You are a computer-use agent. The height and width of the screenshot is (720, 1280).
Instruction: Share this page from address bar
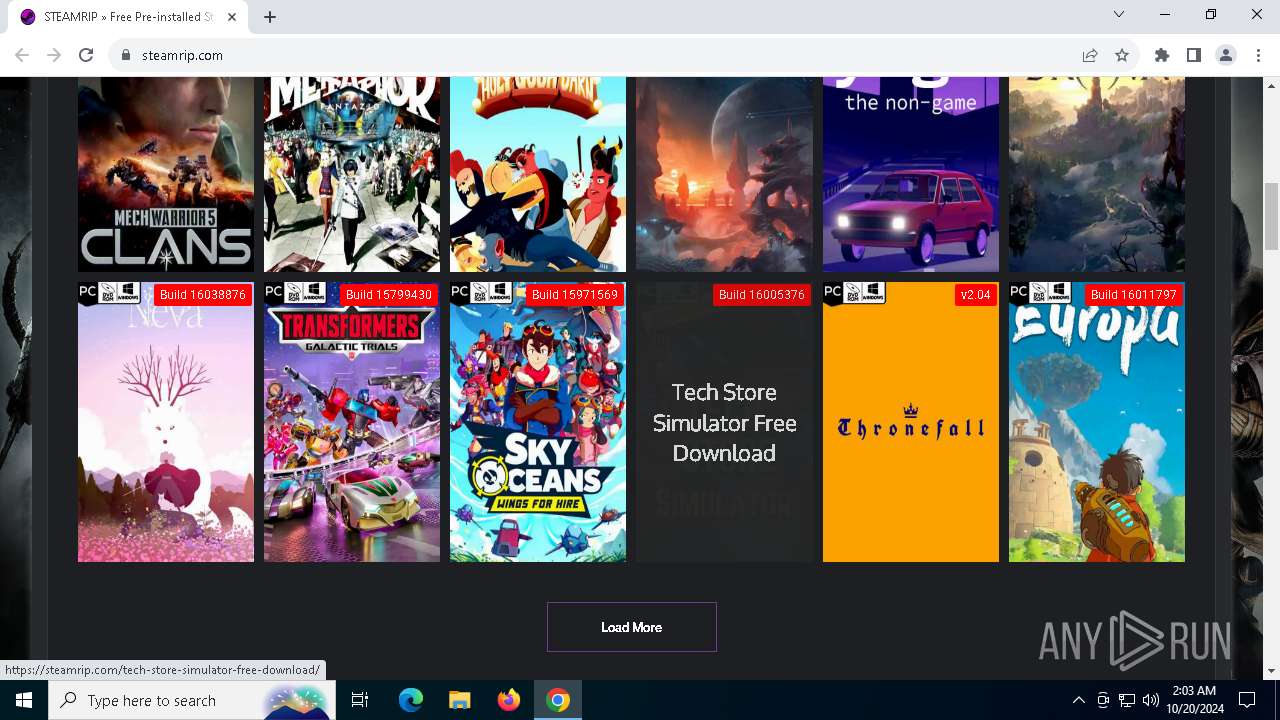click(x=1090, y=55)
